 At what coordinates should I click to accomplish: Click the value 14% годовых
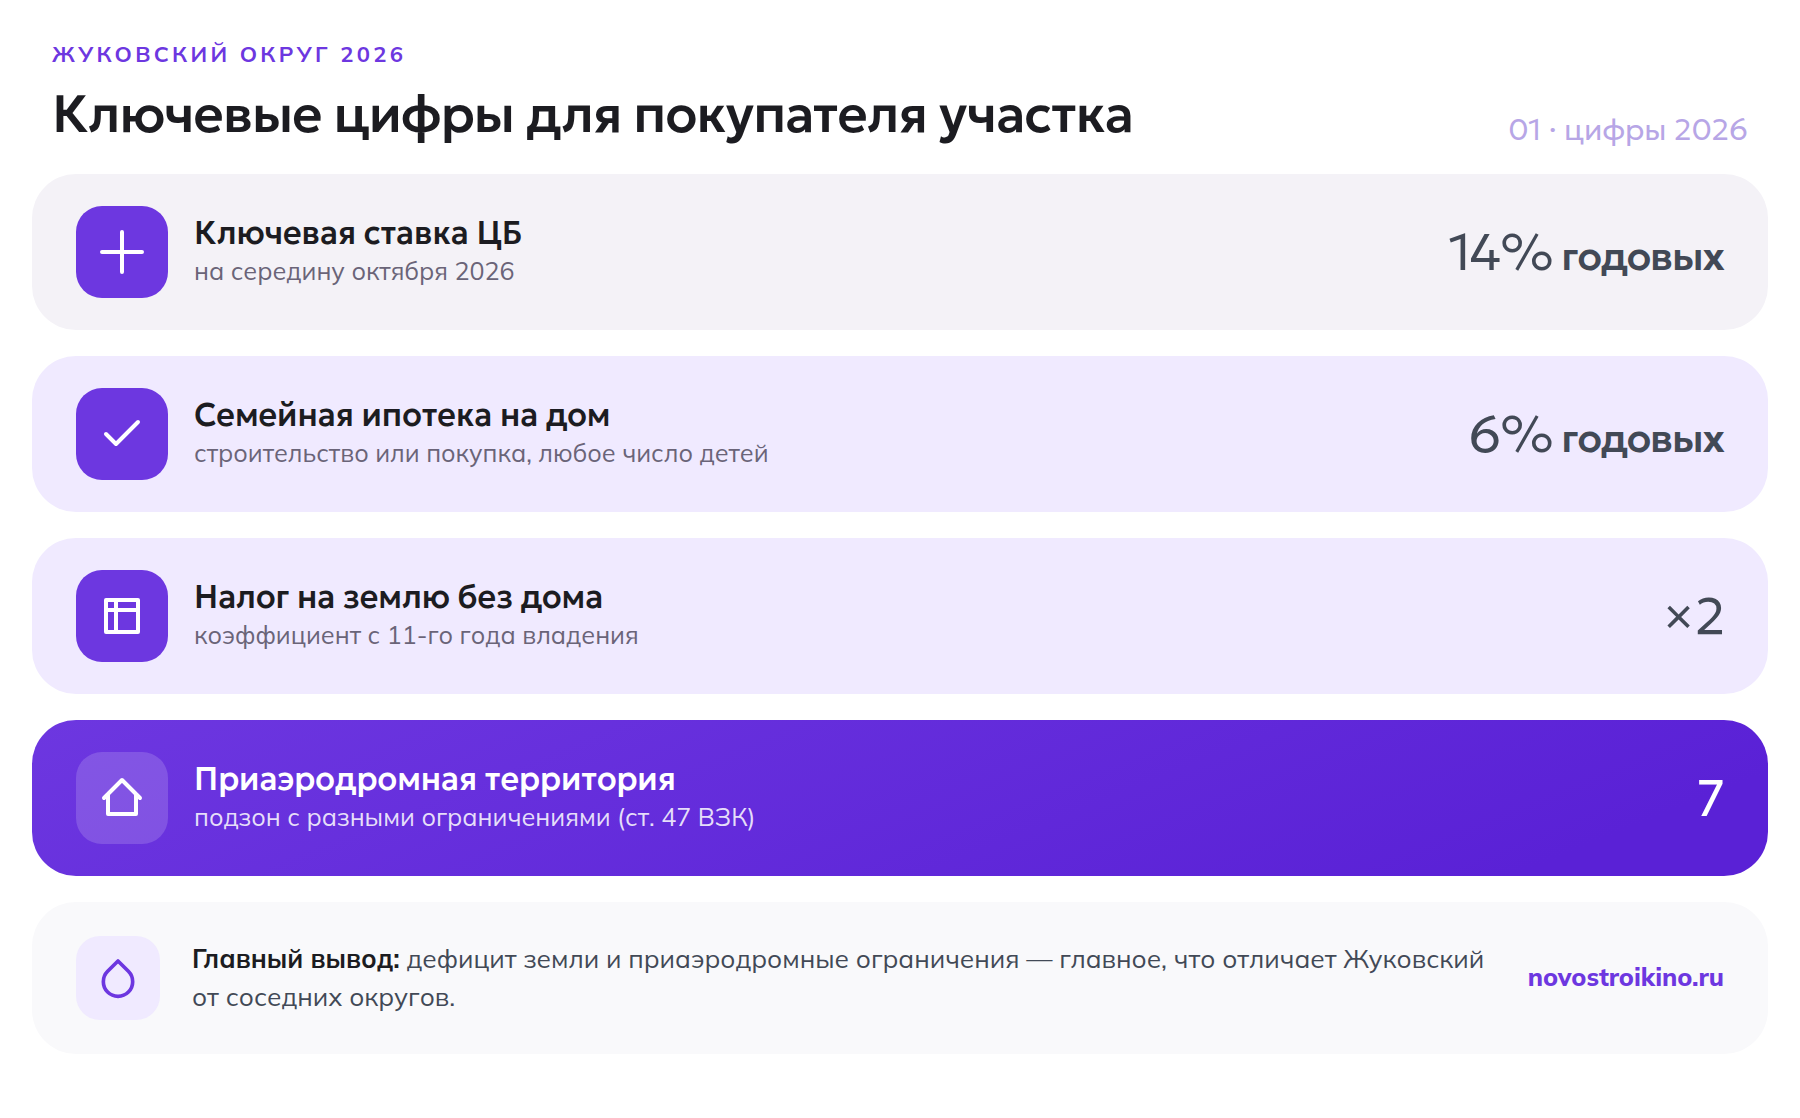click(x=1586, y=253)
